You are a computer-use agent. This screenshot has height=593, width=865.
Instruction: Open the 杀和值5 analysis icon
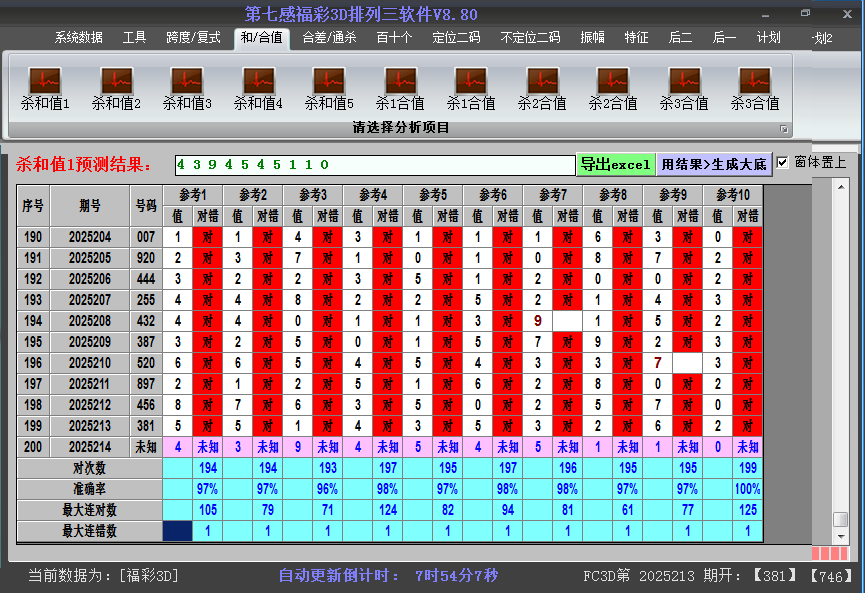pos(329,89)
